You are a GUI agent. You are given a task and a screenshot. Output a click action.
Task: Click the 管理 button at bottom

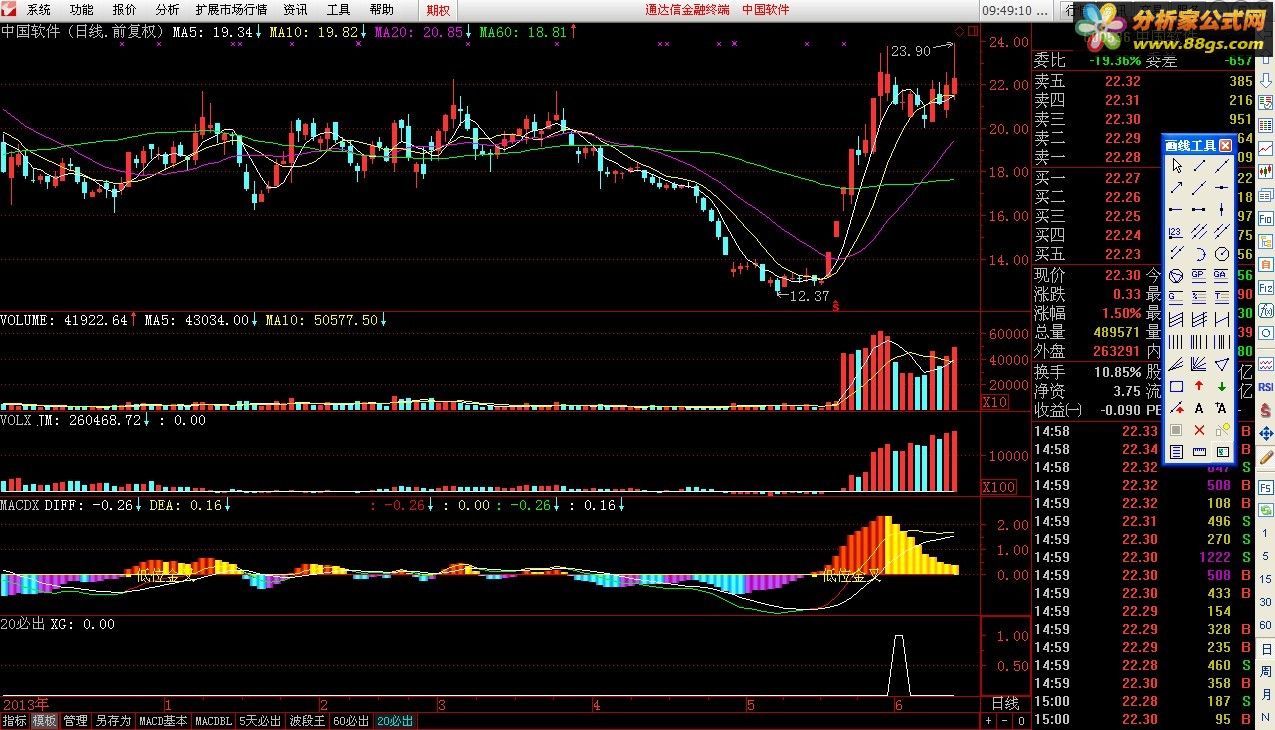pos(75,721)
